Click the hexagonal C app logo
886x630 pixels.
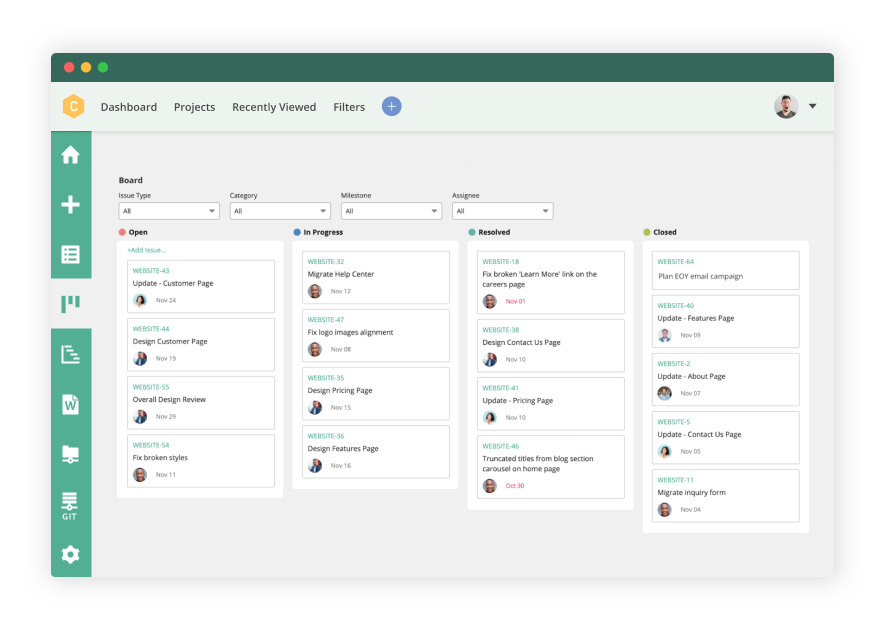[x=72, y=106]
